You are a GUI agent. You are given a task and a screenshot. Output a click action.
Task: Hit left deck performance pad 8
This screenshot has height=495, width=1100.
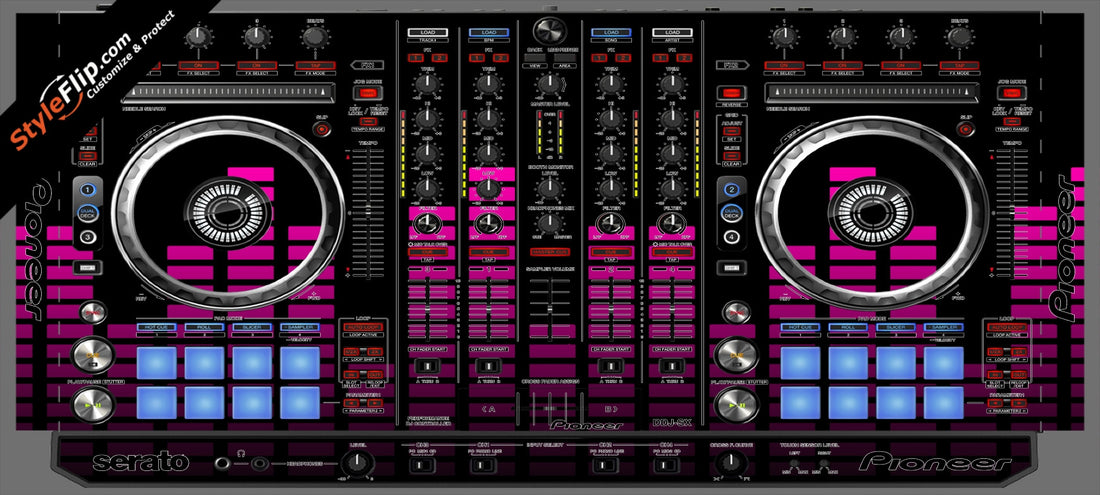(300, 402)
